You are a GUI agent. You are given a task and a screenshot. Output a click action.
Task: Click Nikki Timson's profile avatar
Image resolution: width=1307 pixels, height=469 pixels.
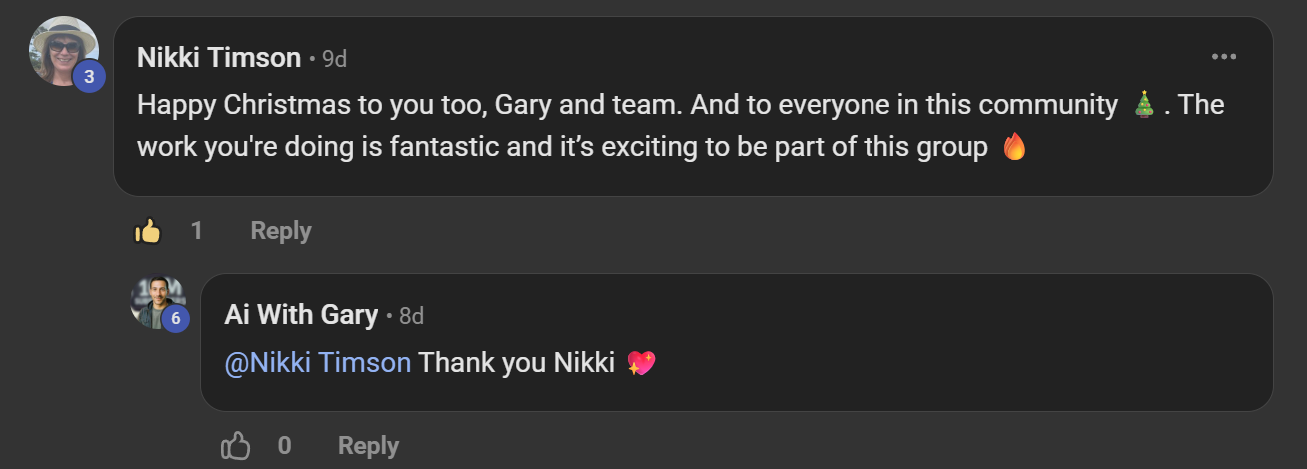pyautogui.click(x=64, y=49)
